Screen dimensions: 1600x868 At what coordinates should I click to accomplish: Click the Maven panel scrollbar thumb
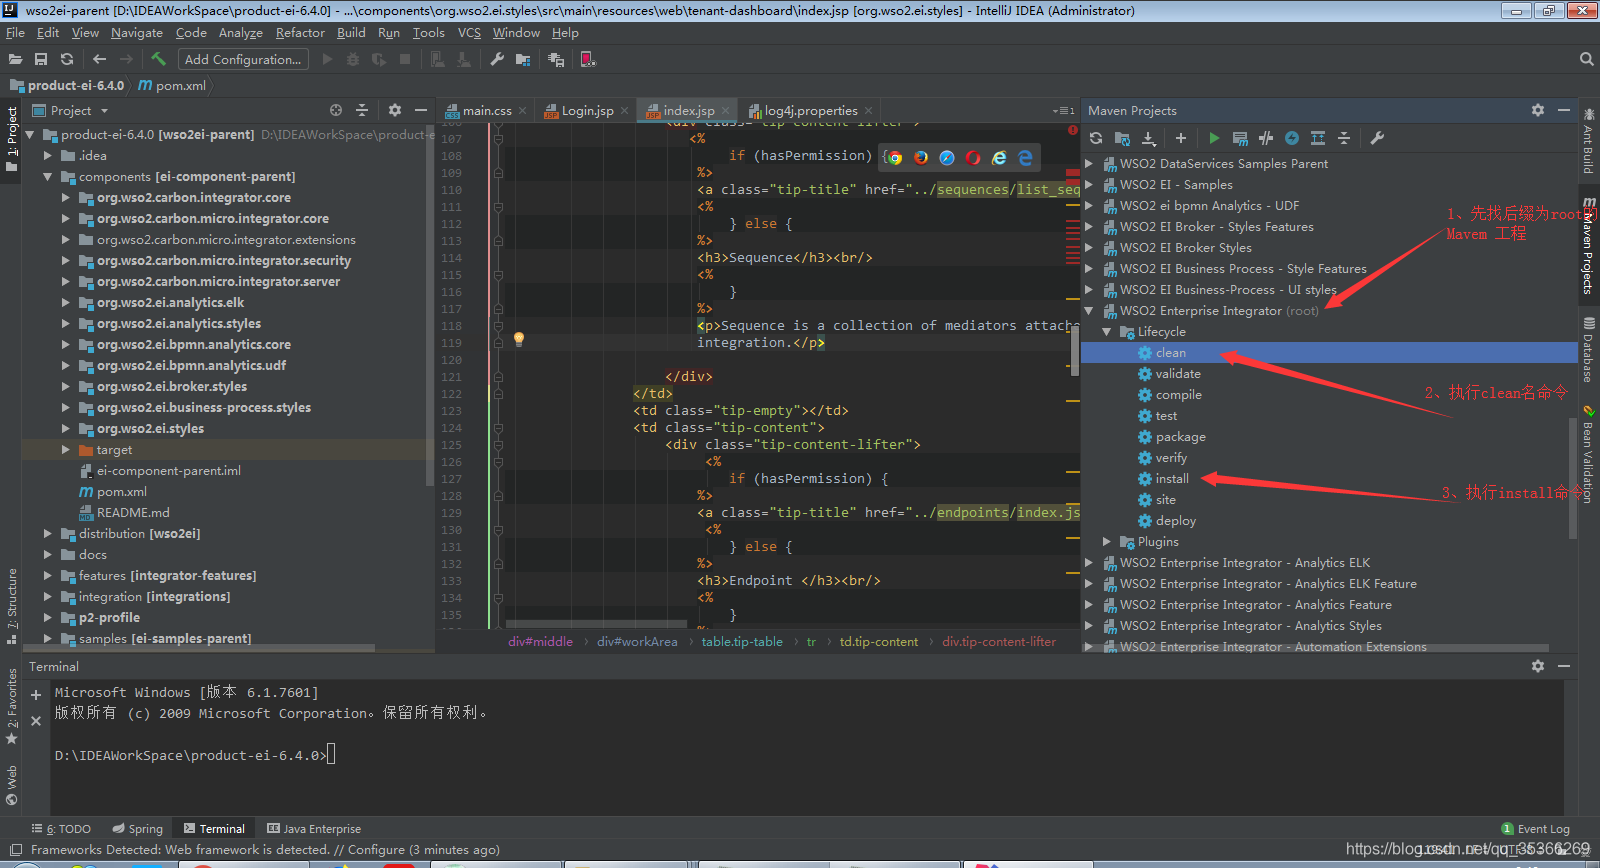tap(1573, 478)
